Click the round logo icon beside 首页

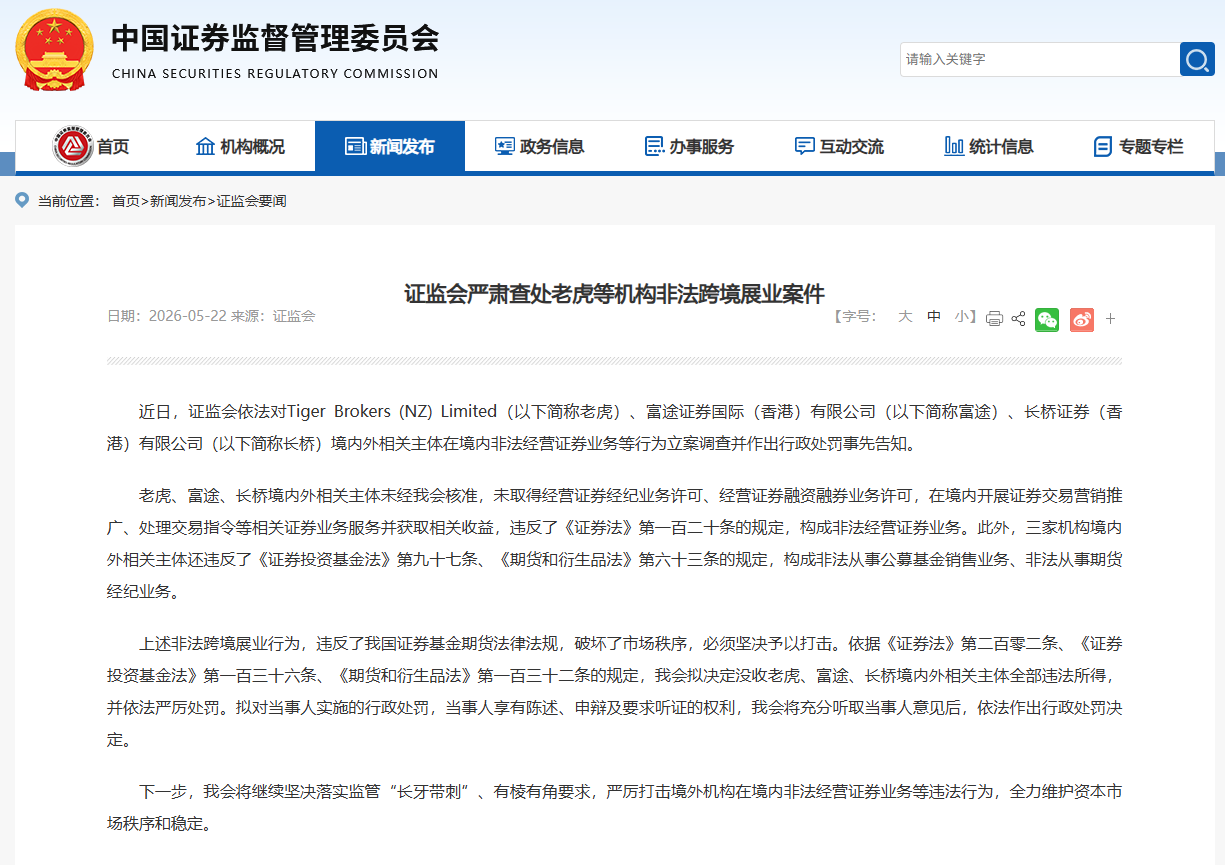72,147
